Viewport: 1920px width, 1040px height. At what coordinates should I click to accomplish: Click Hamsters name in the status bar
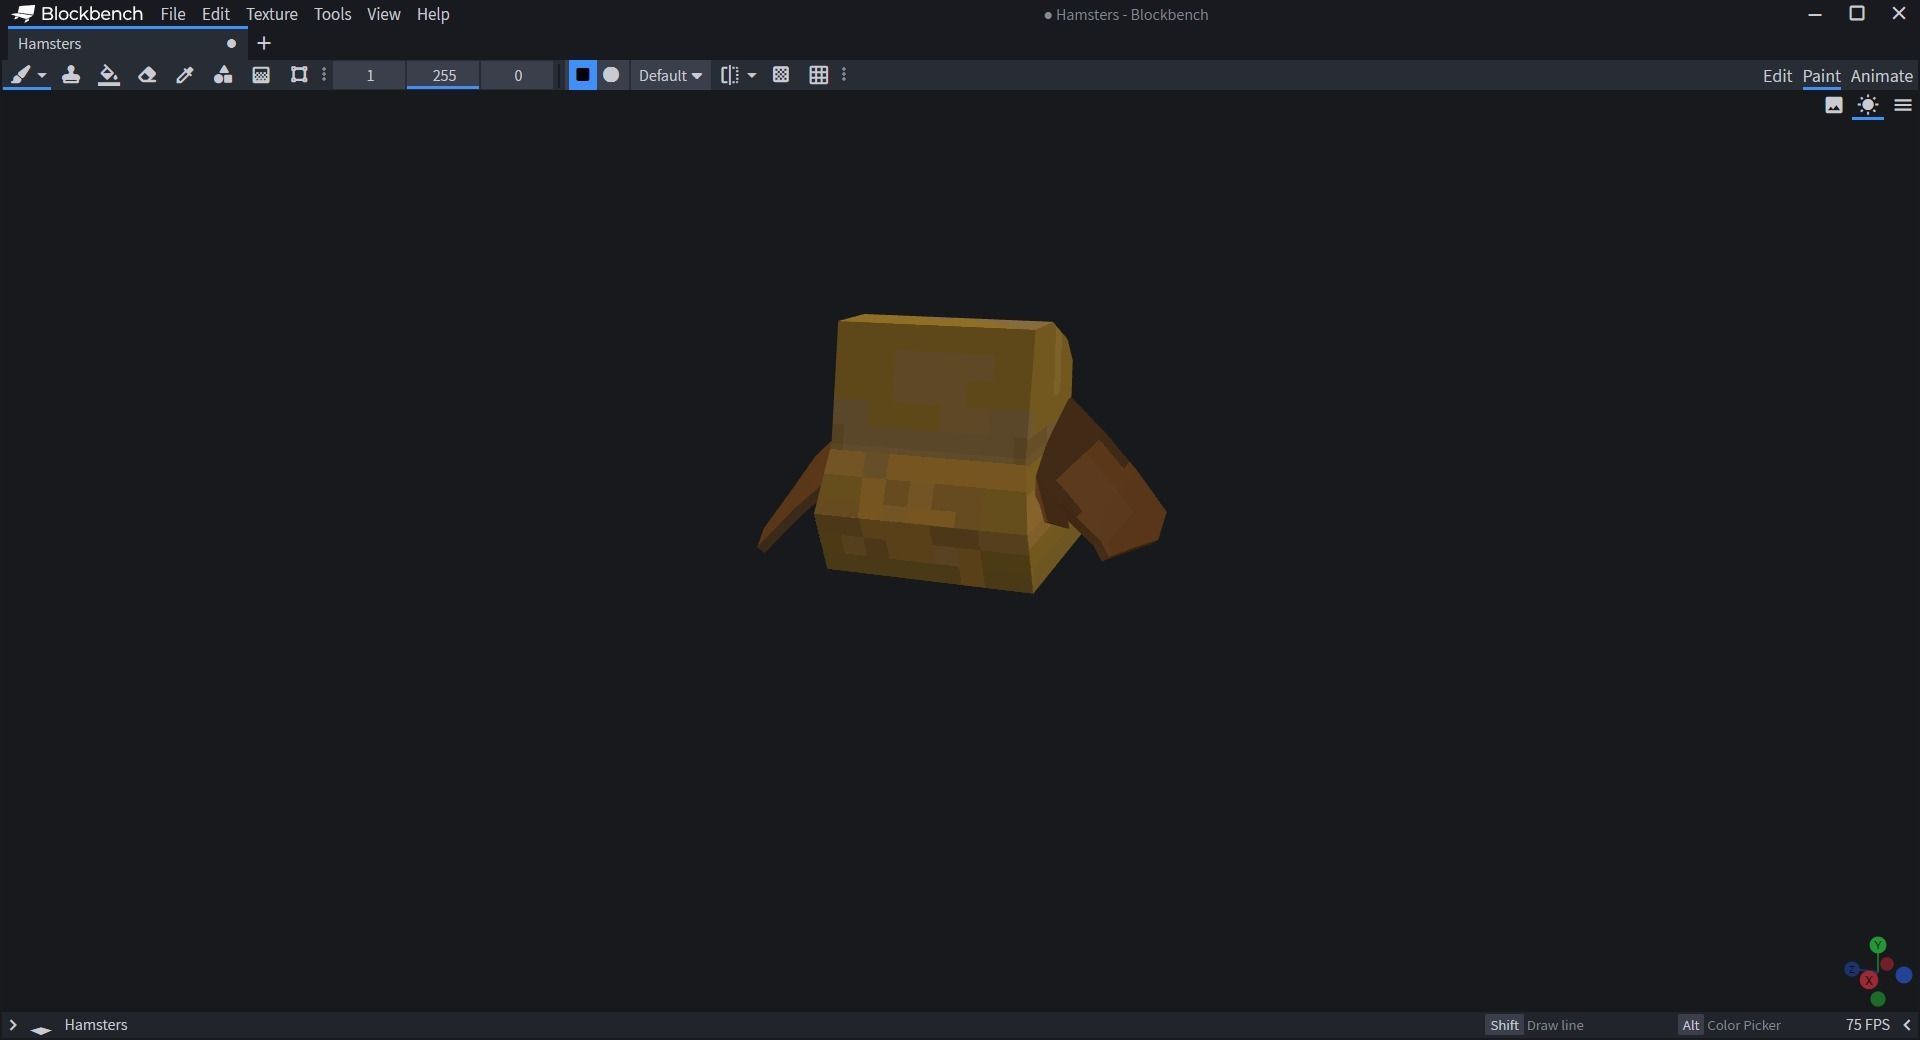click(96, 1025)
